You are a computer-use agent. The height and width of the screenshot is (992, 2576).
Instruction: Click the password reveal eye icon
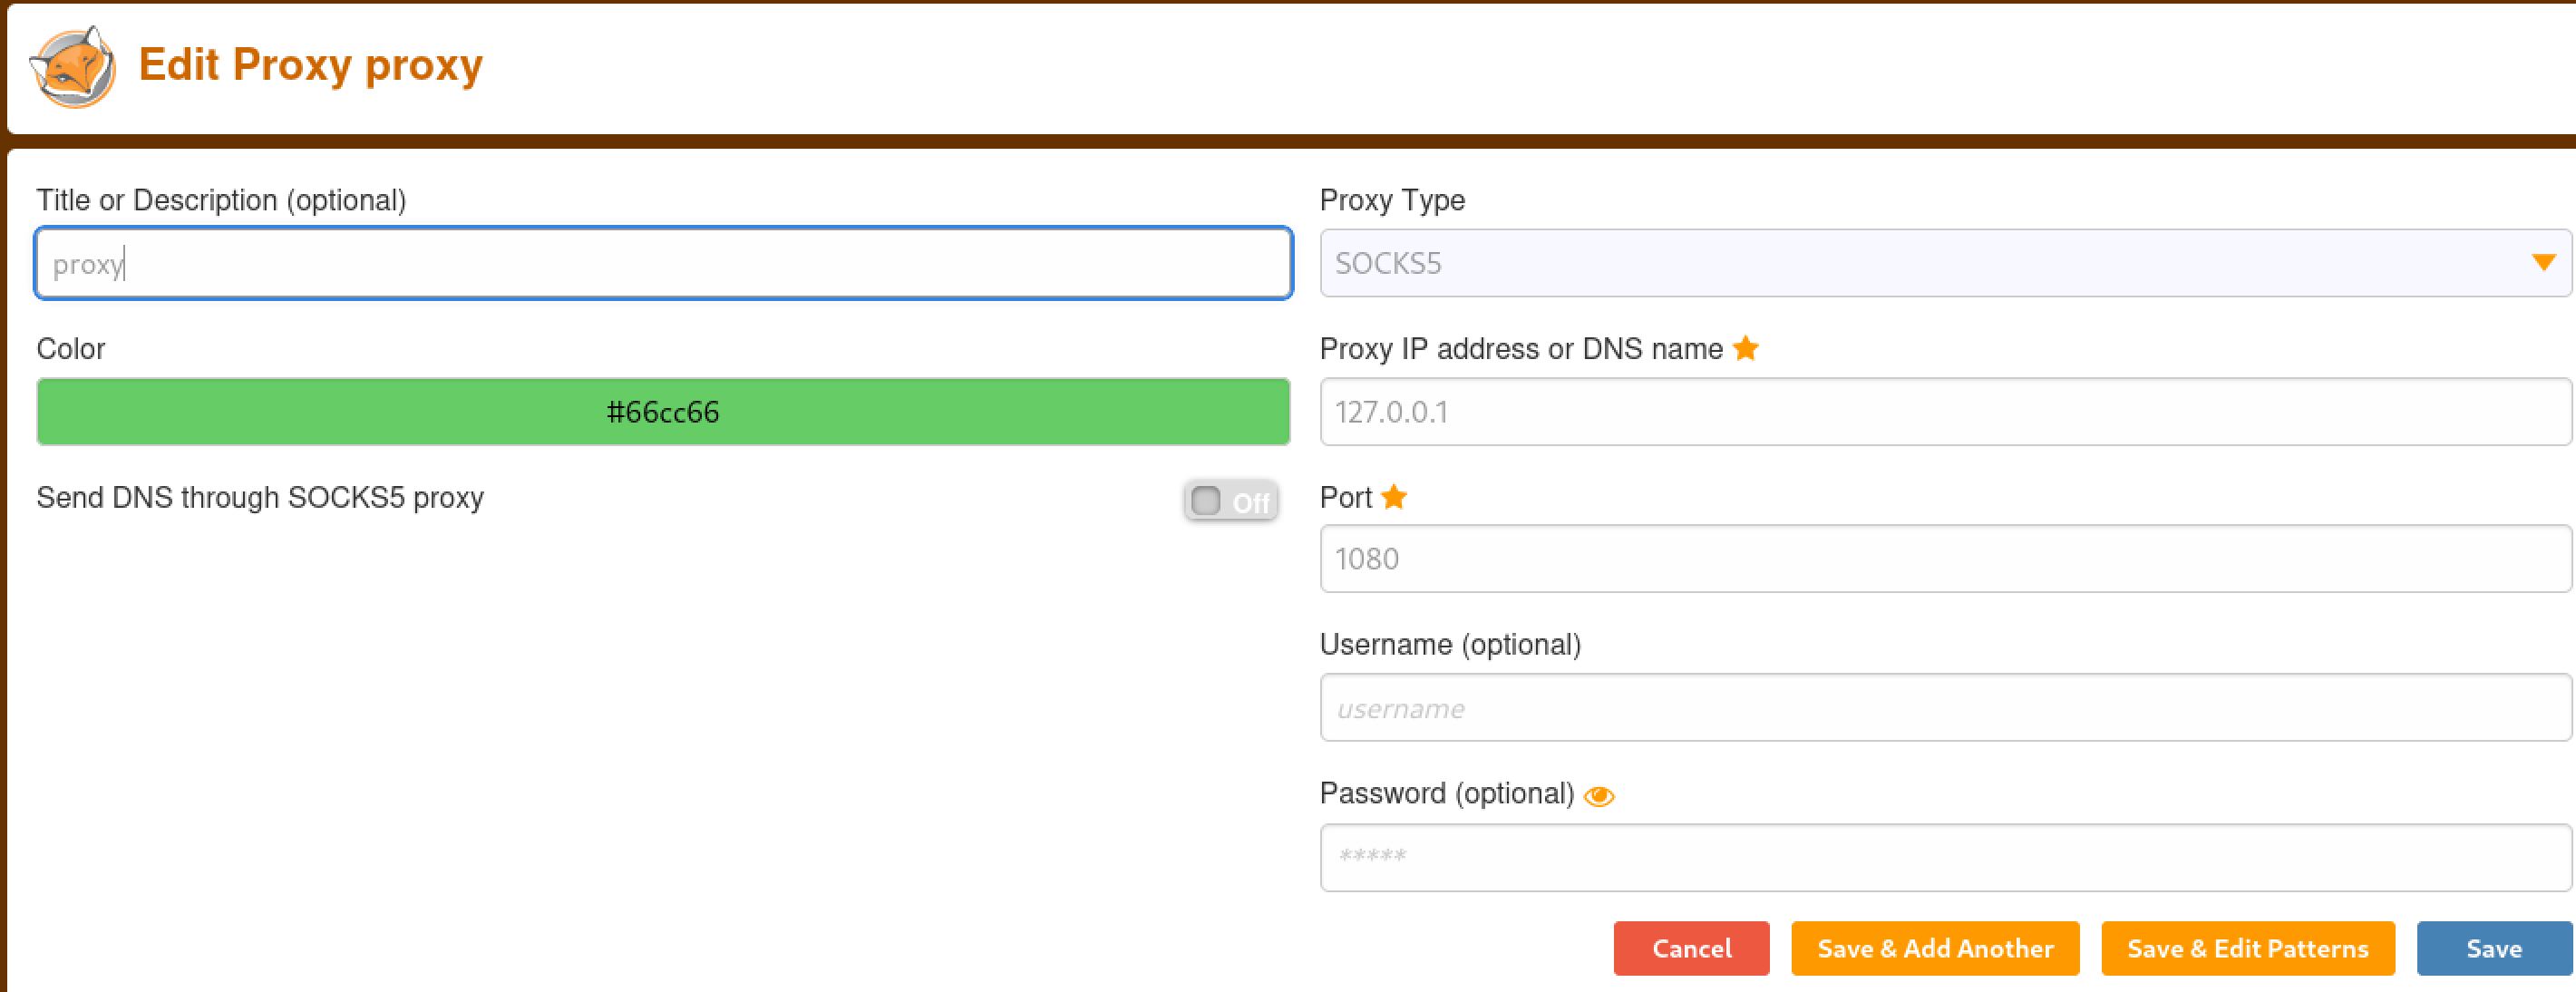1599,795
